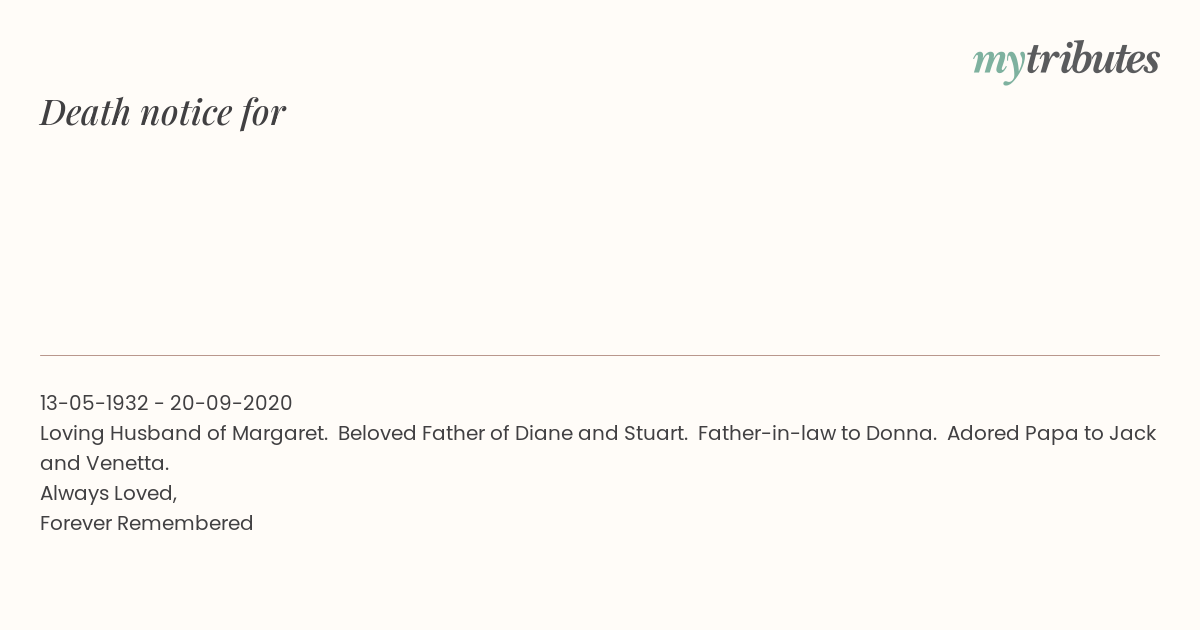Click the horizontal divider line

point(600,355)
